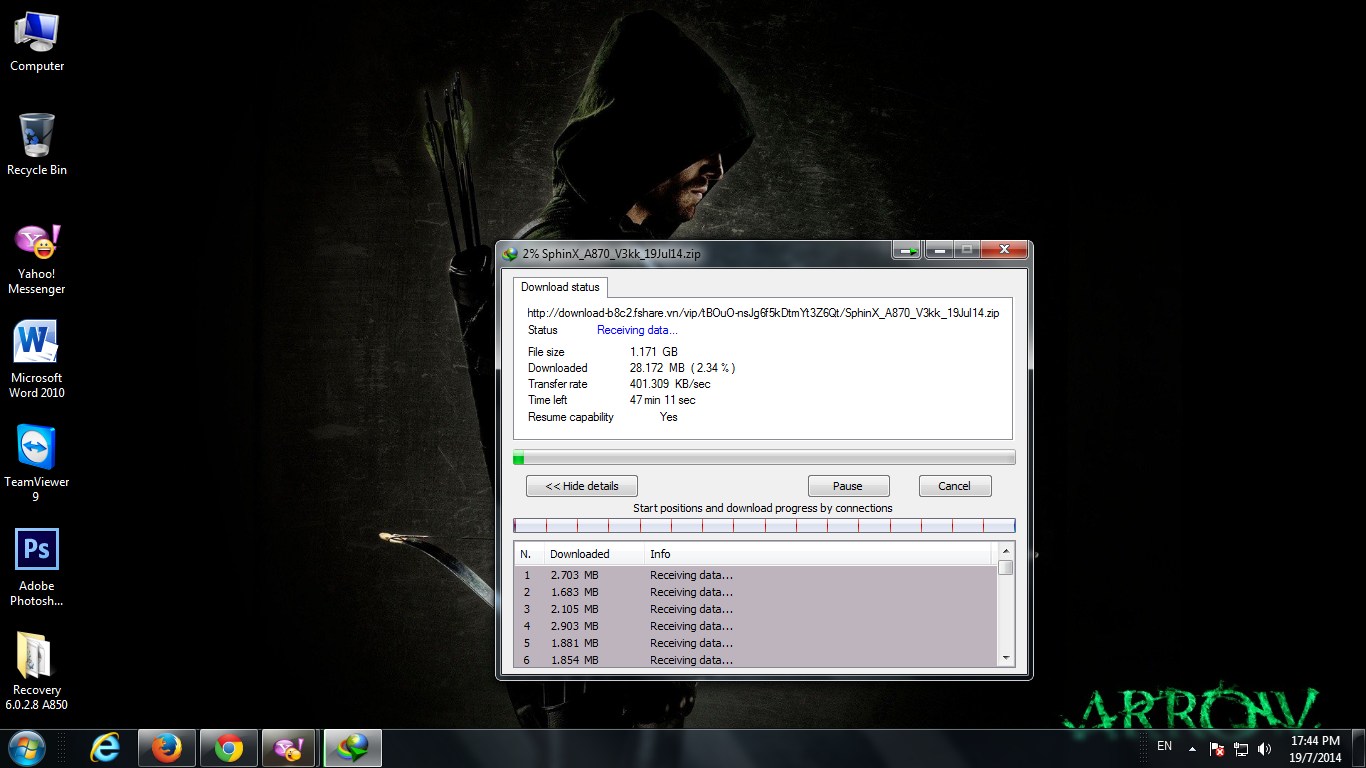Open the volume speaker tray icon

[x=1265, y=748]
